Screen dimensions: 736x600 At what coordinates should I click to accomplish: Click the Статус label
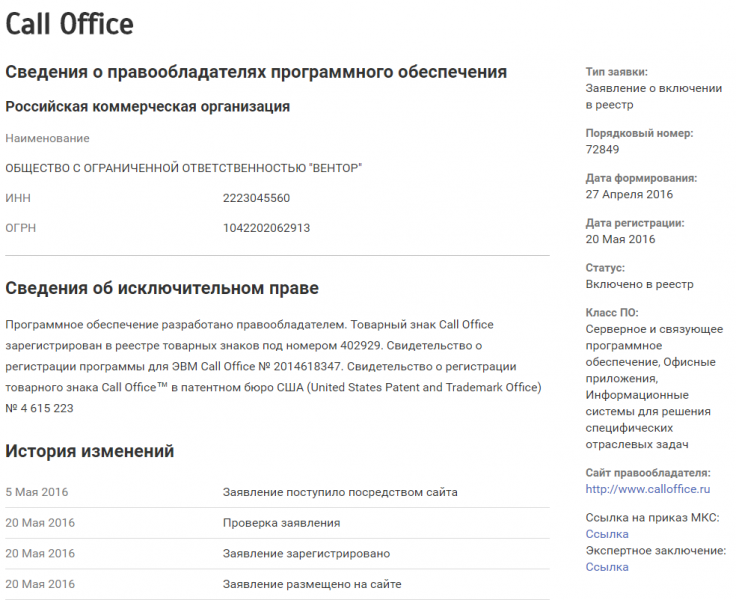point(605,268)
